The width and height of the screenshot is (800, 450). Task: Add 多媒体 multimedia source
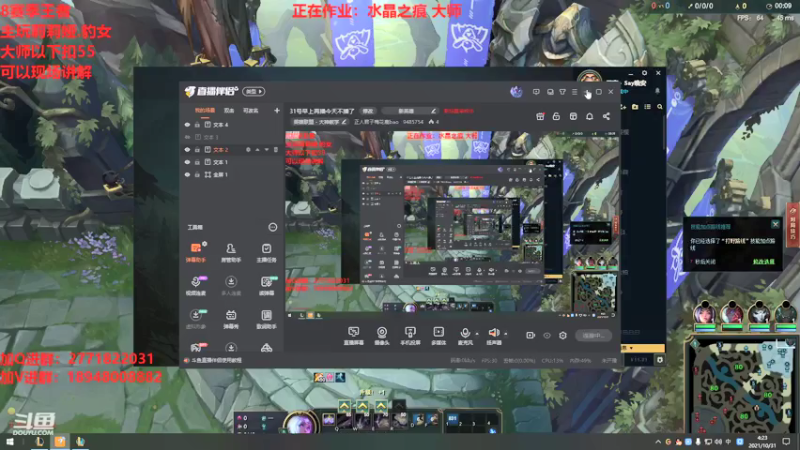tap(439, 336)
